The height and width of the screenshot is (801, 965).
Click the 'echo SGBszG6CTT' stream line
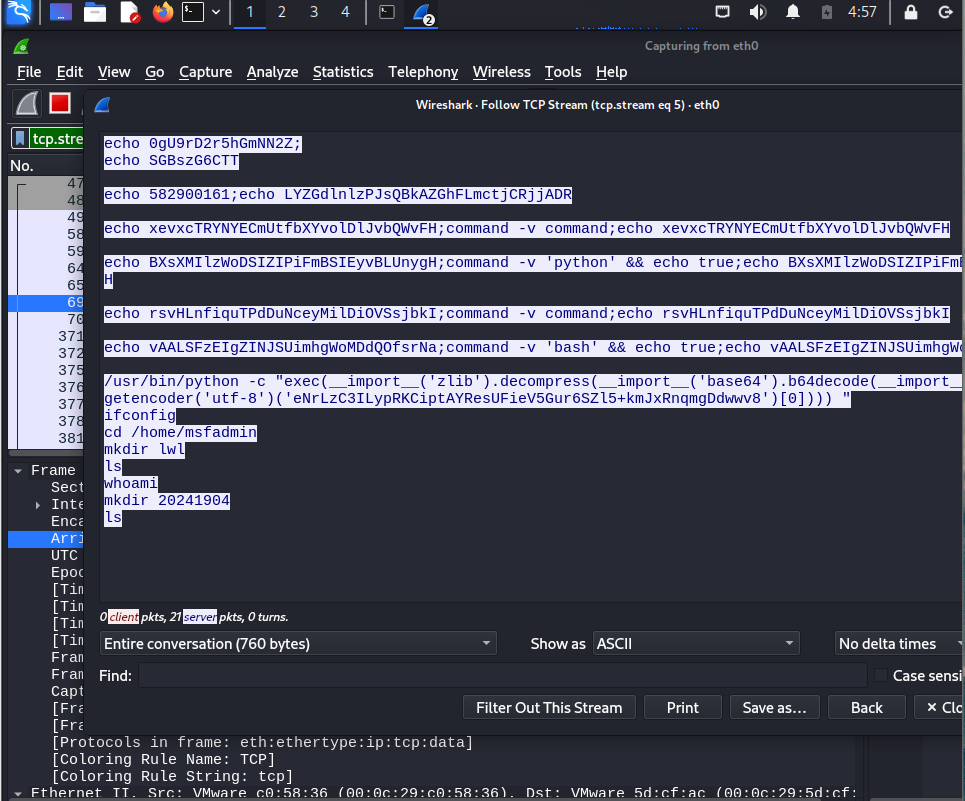[x=171, y=161]
